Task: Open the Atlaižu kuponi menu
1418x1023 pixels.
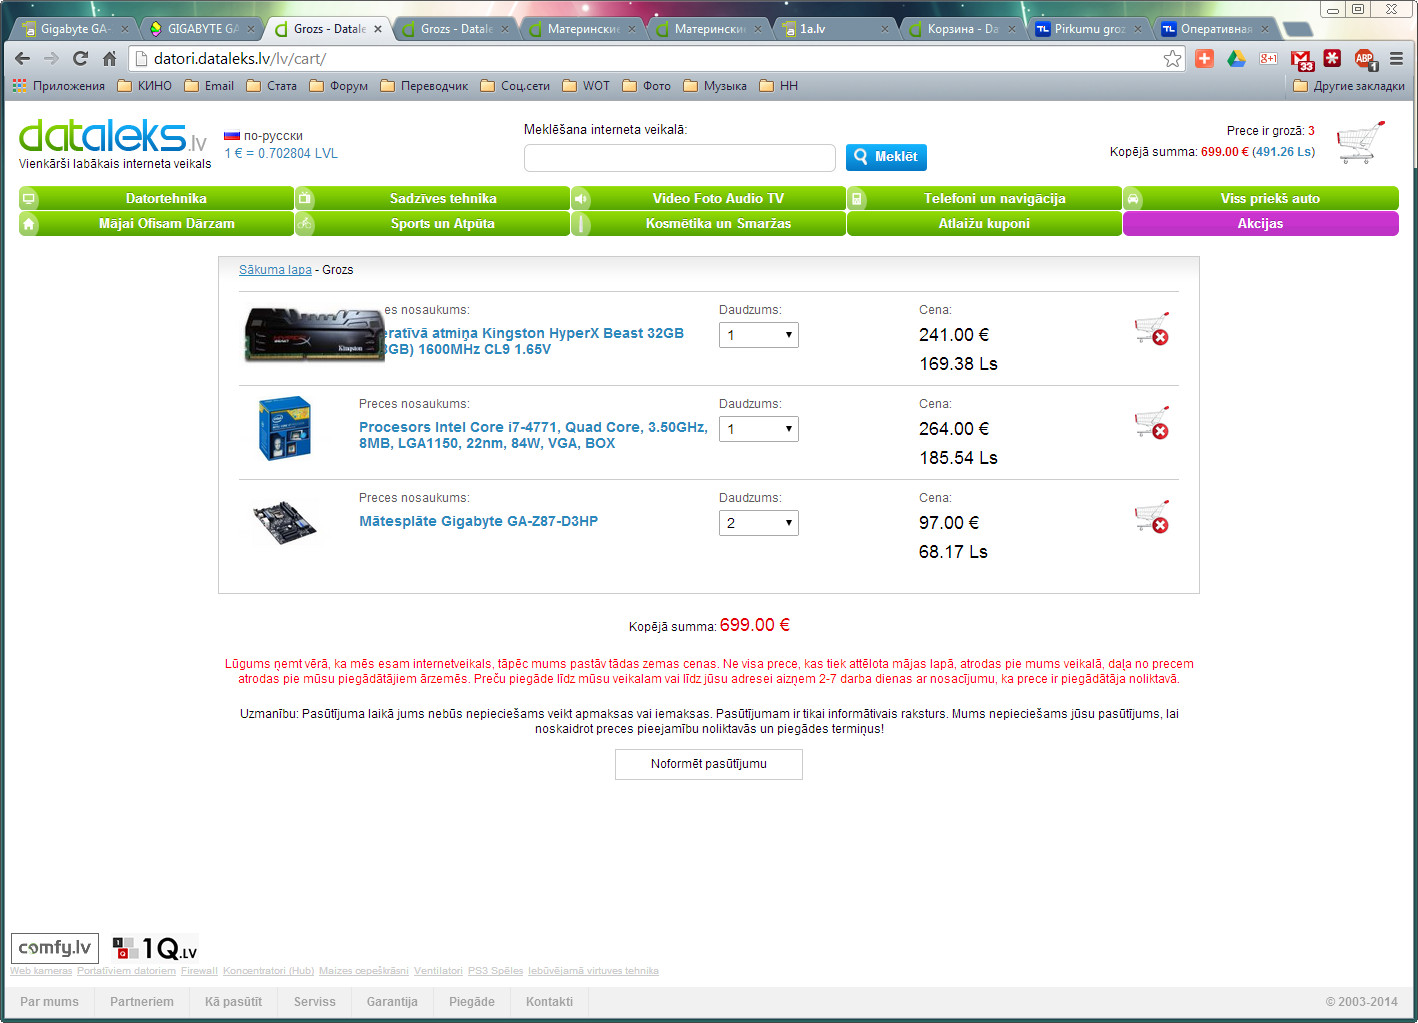Action: [984, 223]
